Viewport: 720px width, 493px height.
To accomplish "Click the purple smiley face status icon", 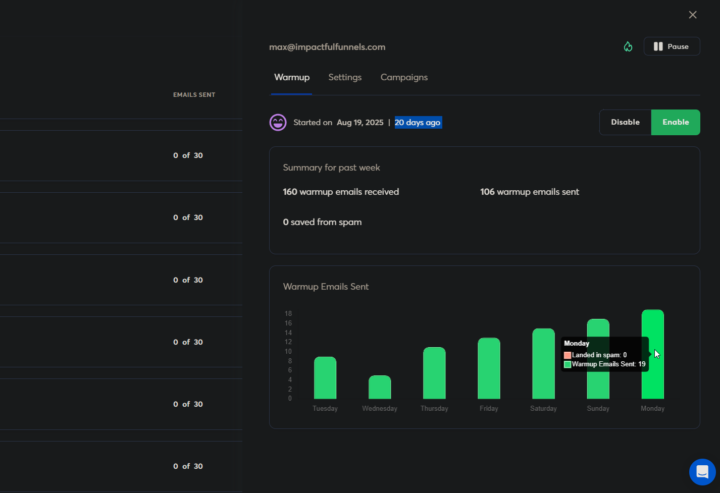I will [x=278, y=122].
